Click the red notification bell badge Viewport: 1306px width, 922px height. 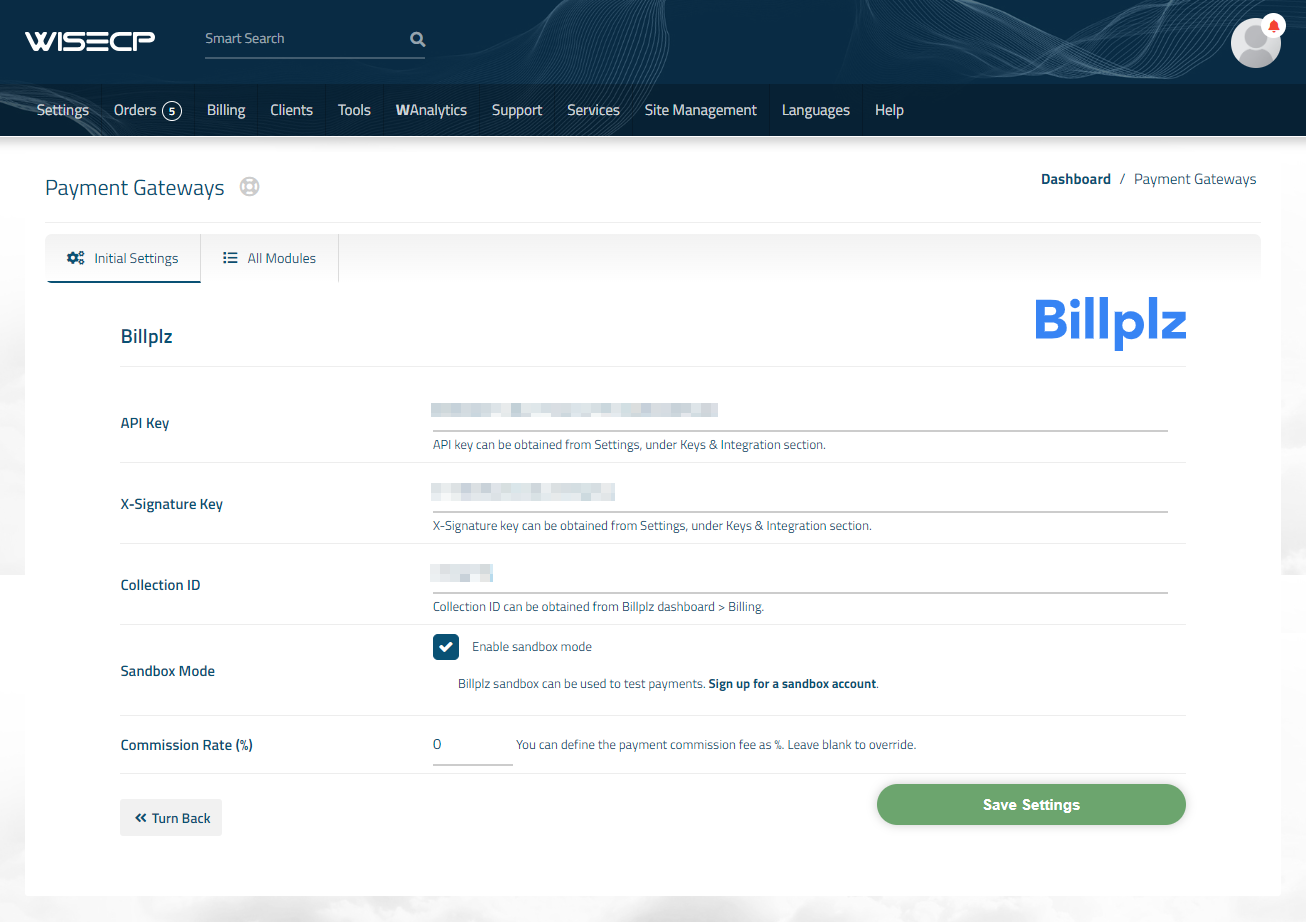click(x=1273, y=26)
